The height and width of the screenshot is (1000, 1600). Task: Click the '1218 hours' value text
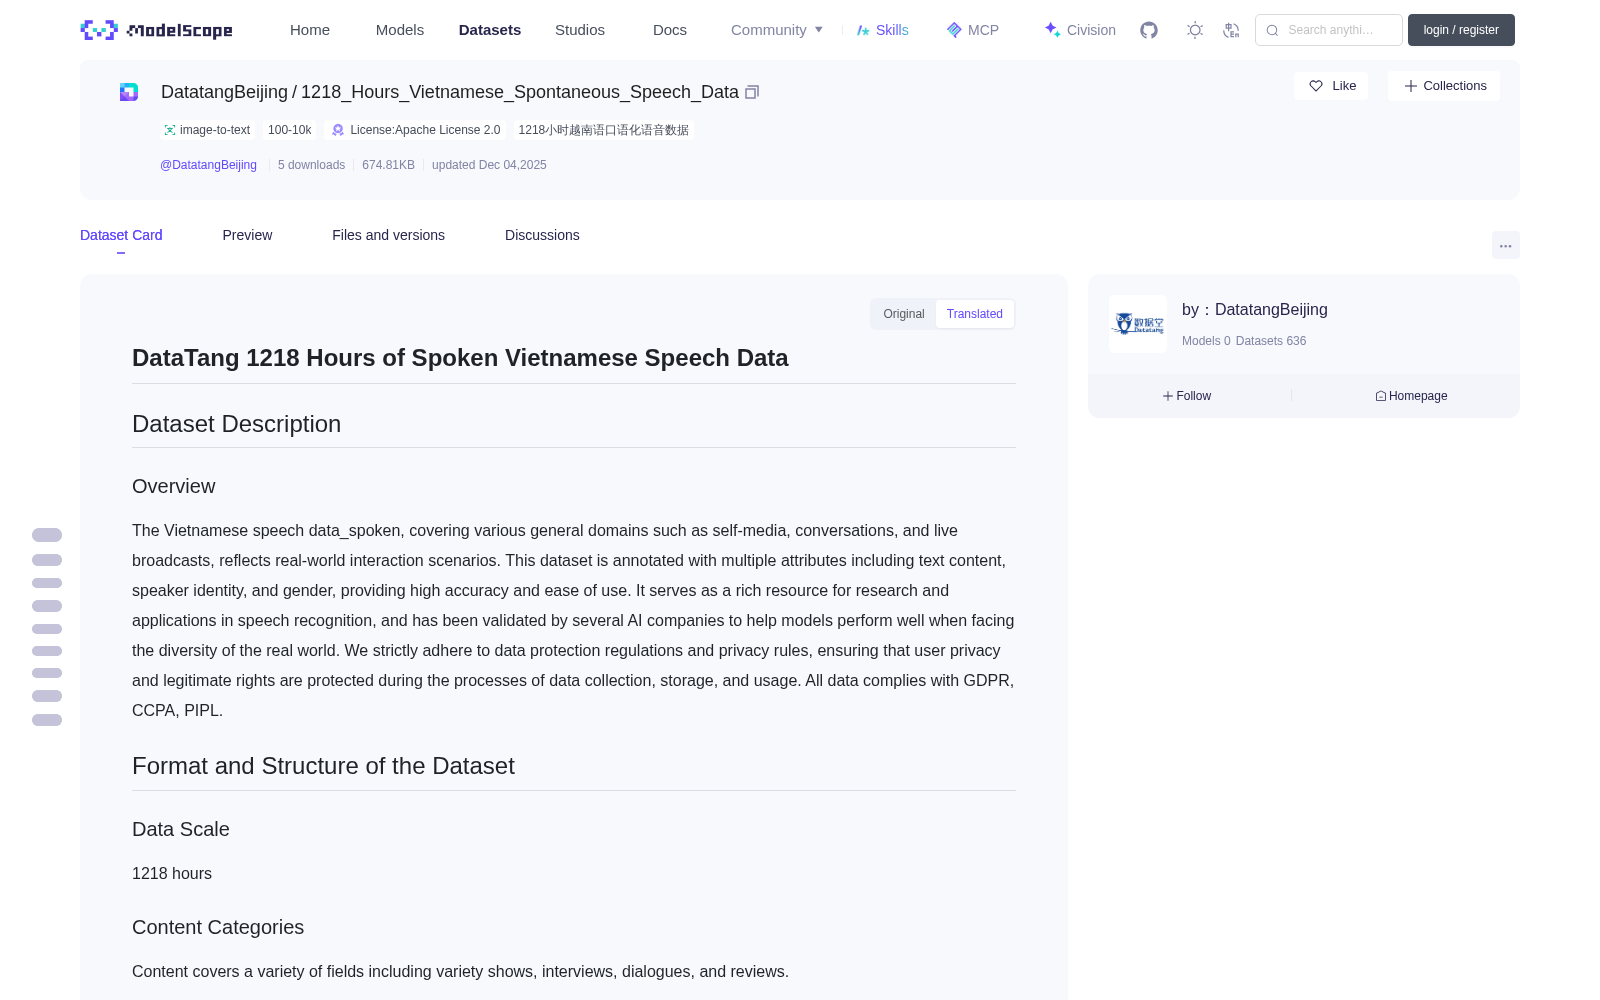pos(172,873)
